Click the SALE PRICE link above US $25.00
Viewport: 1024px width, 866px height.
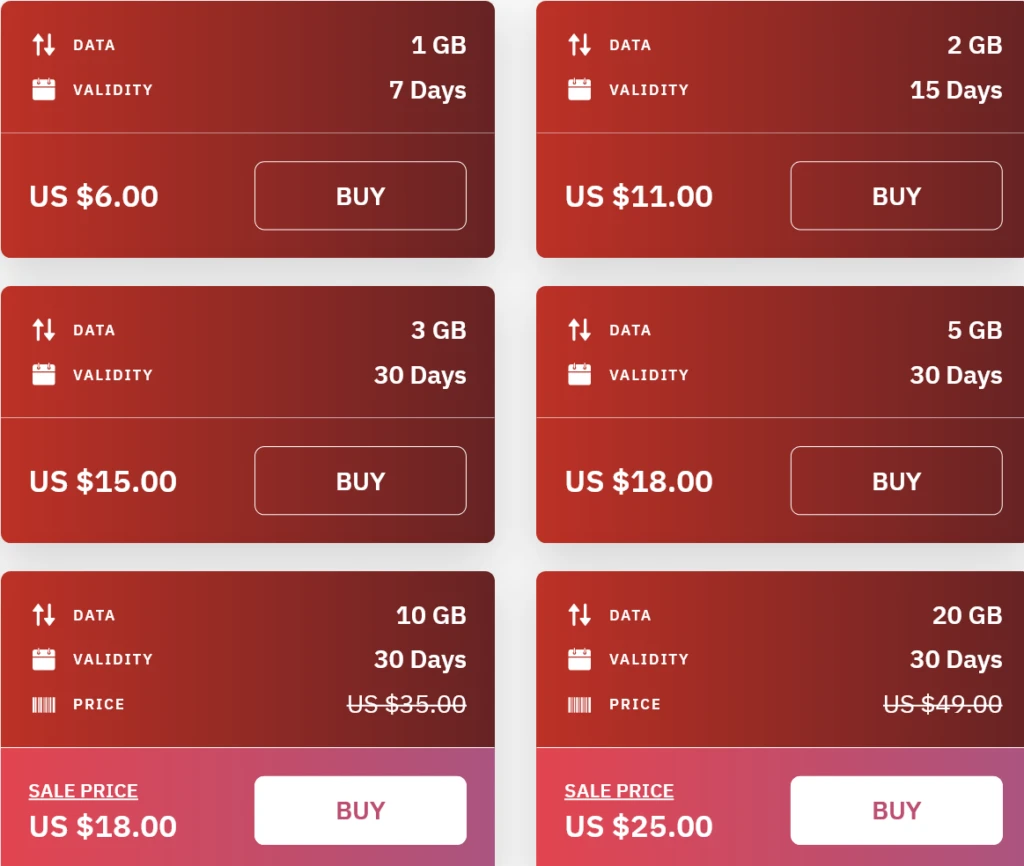click(x=619, y=791)
